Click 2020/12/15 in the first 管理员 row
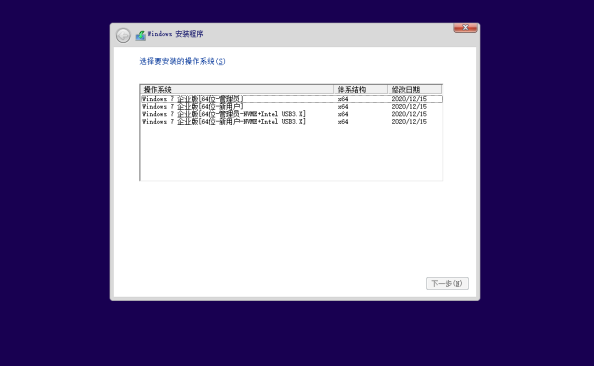 click(409, 99)
